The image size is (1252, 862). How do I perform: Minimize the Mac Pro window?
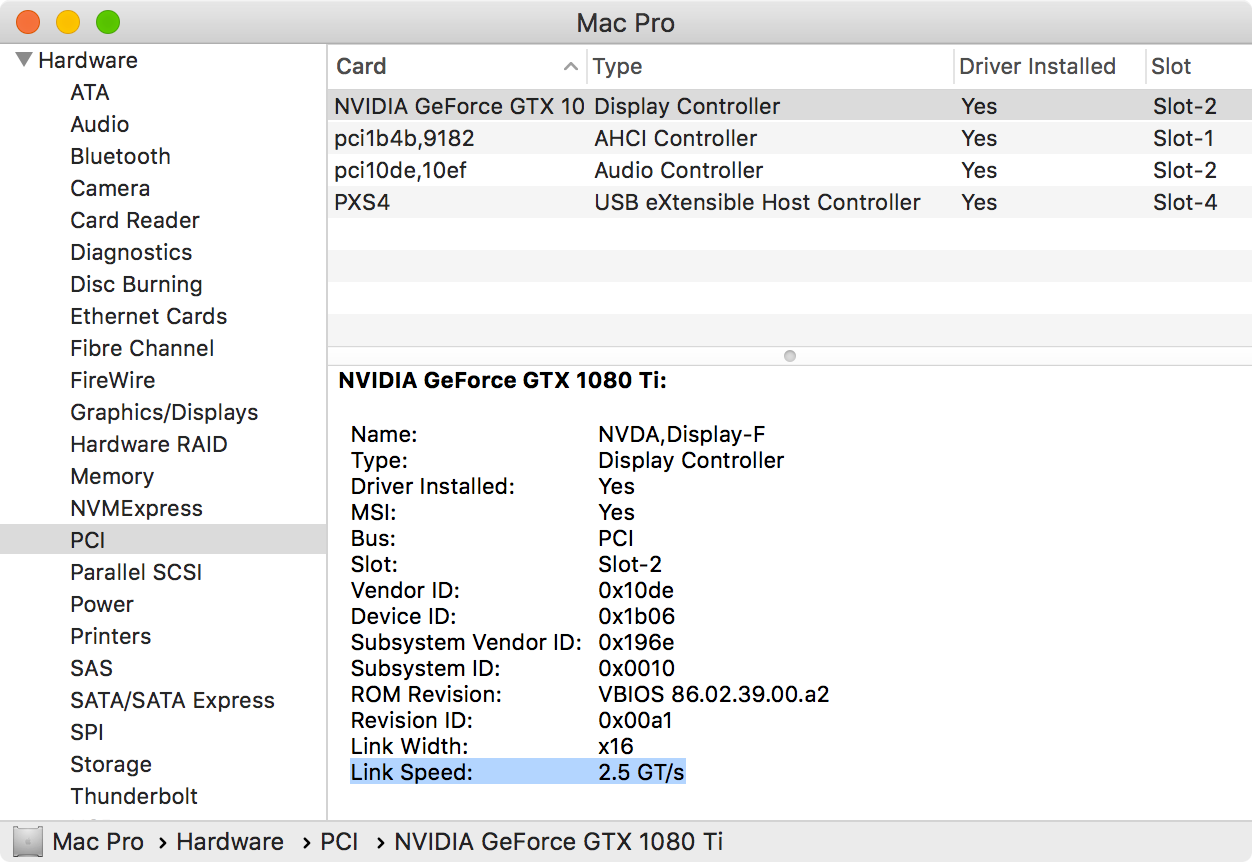point(68,22)
